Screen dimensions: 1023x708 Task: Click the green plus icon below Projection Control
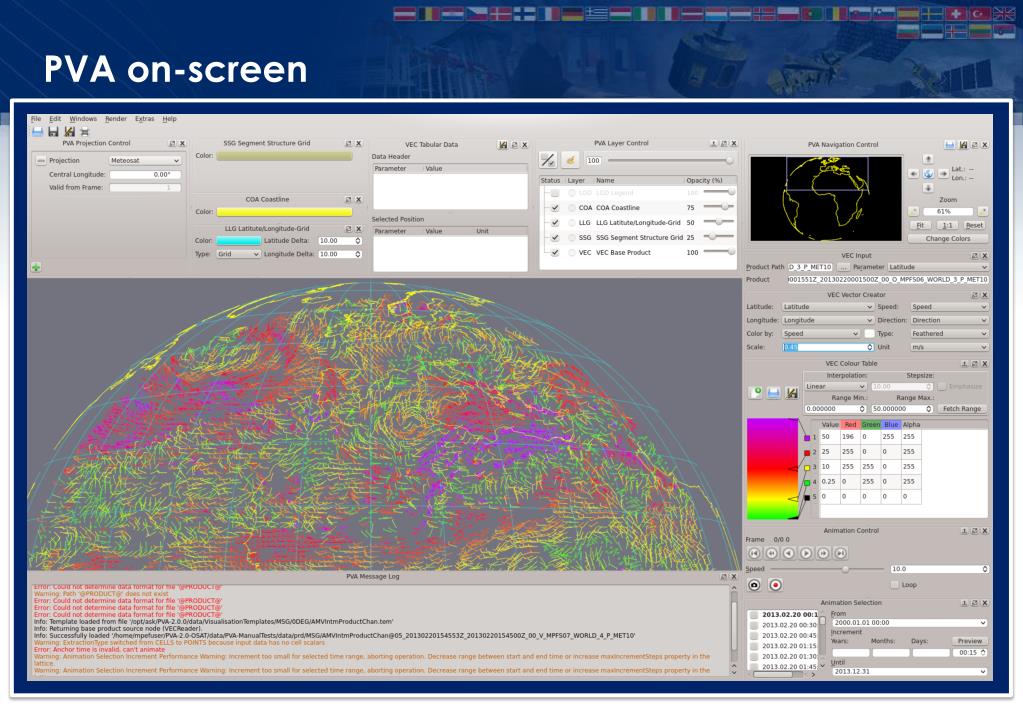click(36, 267)
